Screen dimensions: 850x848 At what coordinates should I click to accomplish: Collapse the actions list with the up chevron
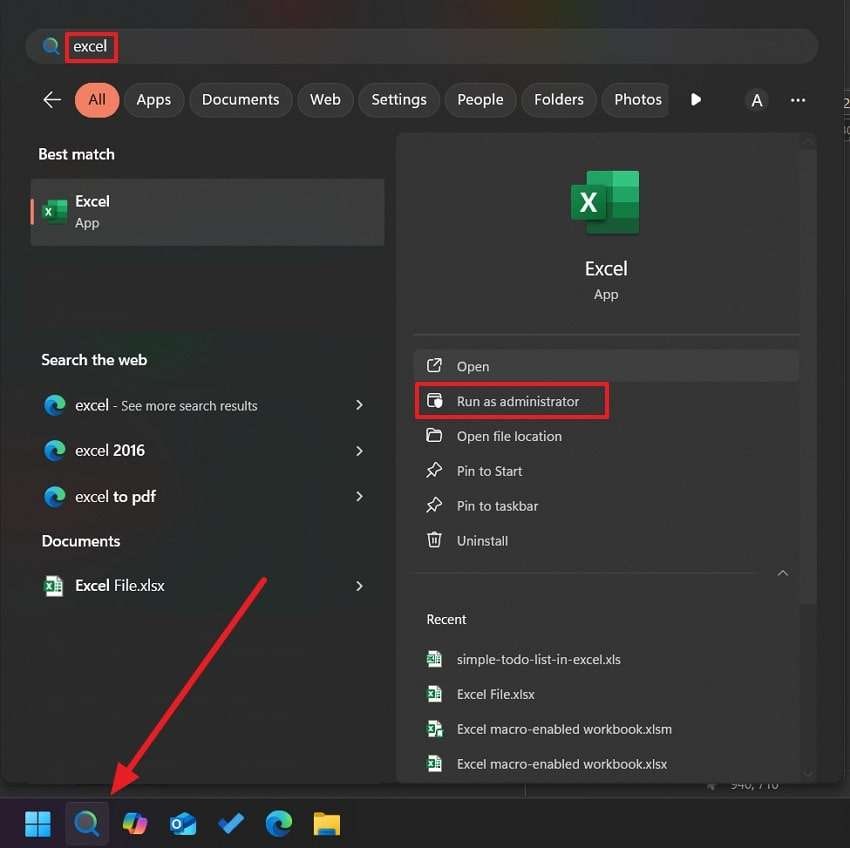[783, 573]
